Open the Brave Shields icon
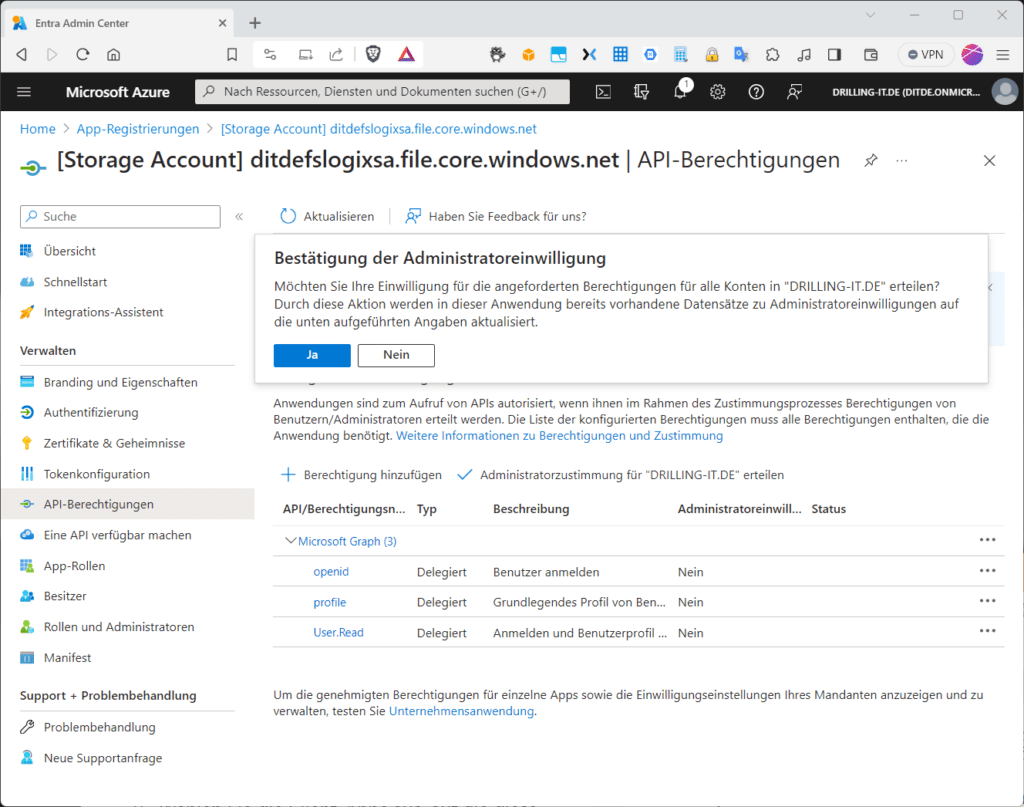 [x=373, y=54]
